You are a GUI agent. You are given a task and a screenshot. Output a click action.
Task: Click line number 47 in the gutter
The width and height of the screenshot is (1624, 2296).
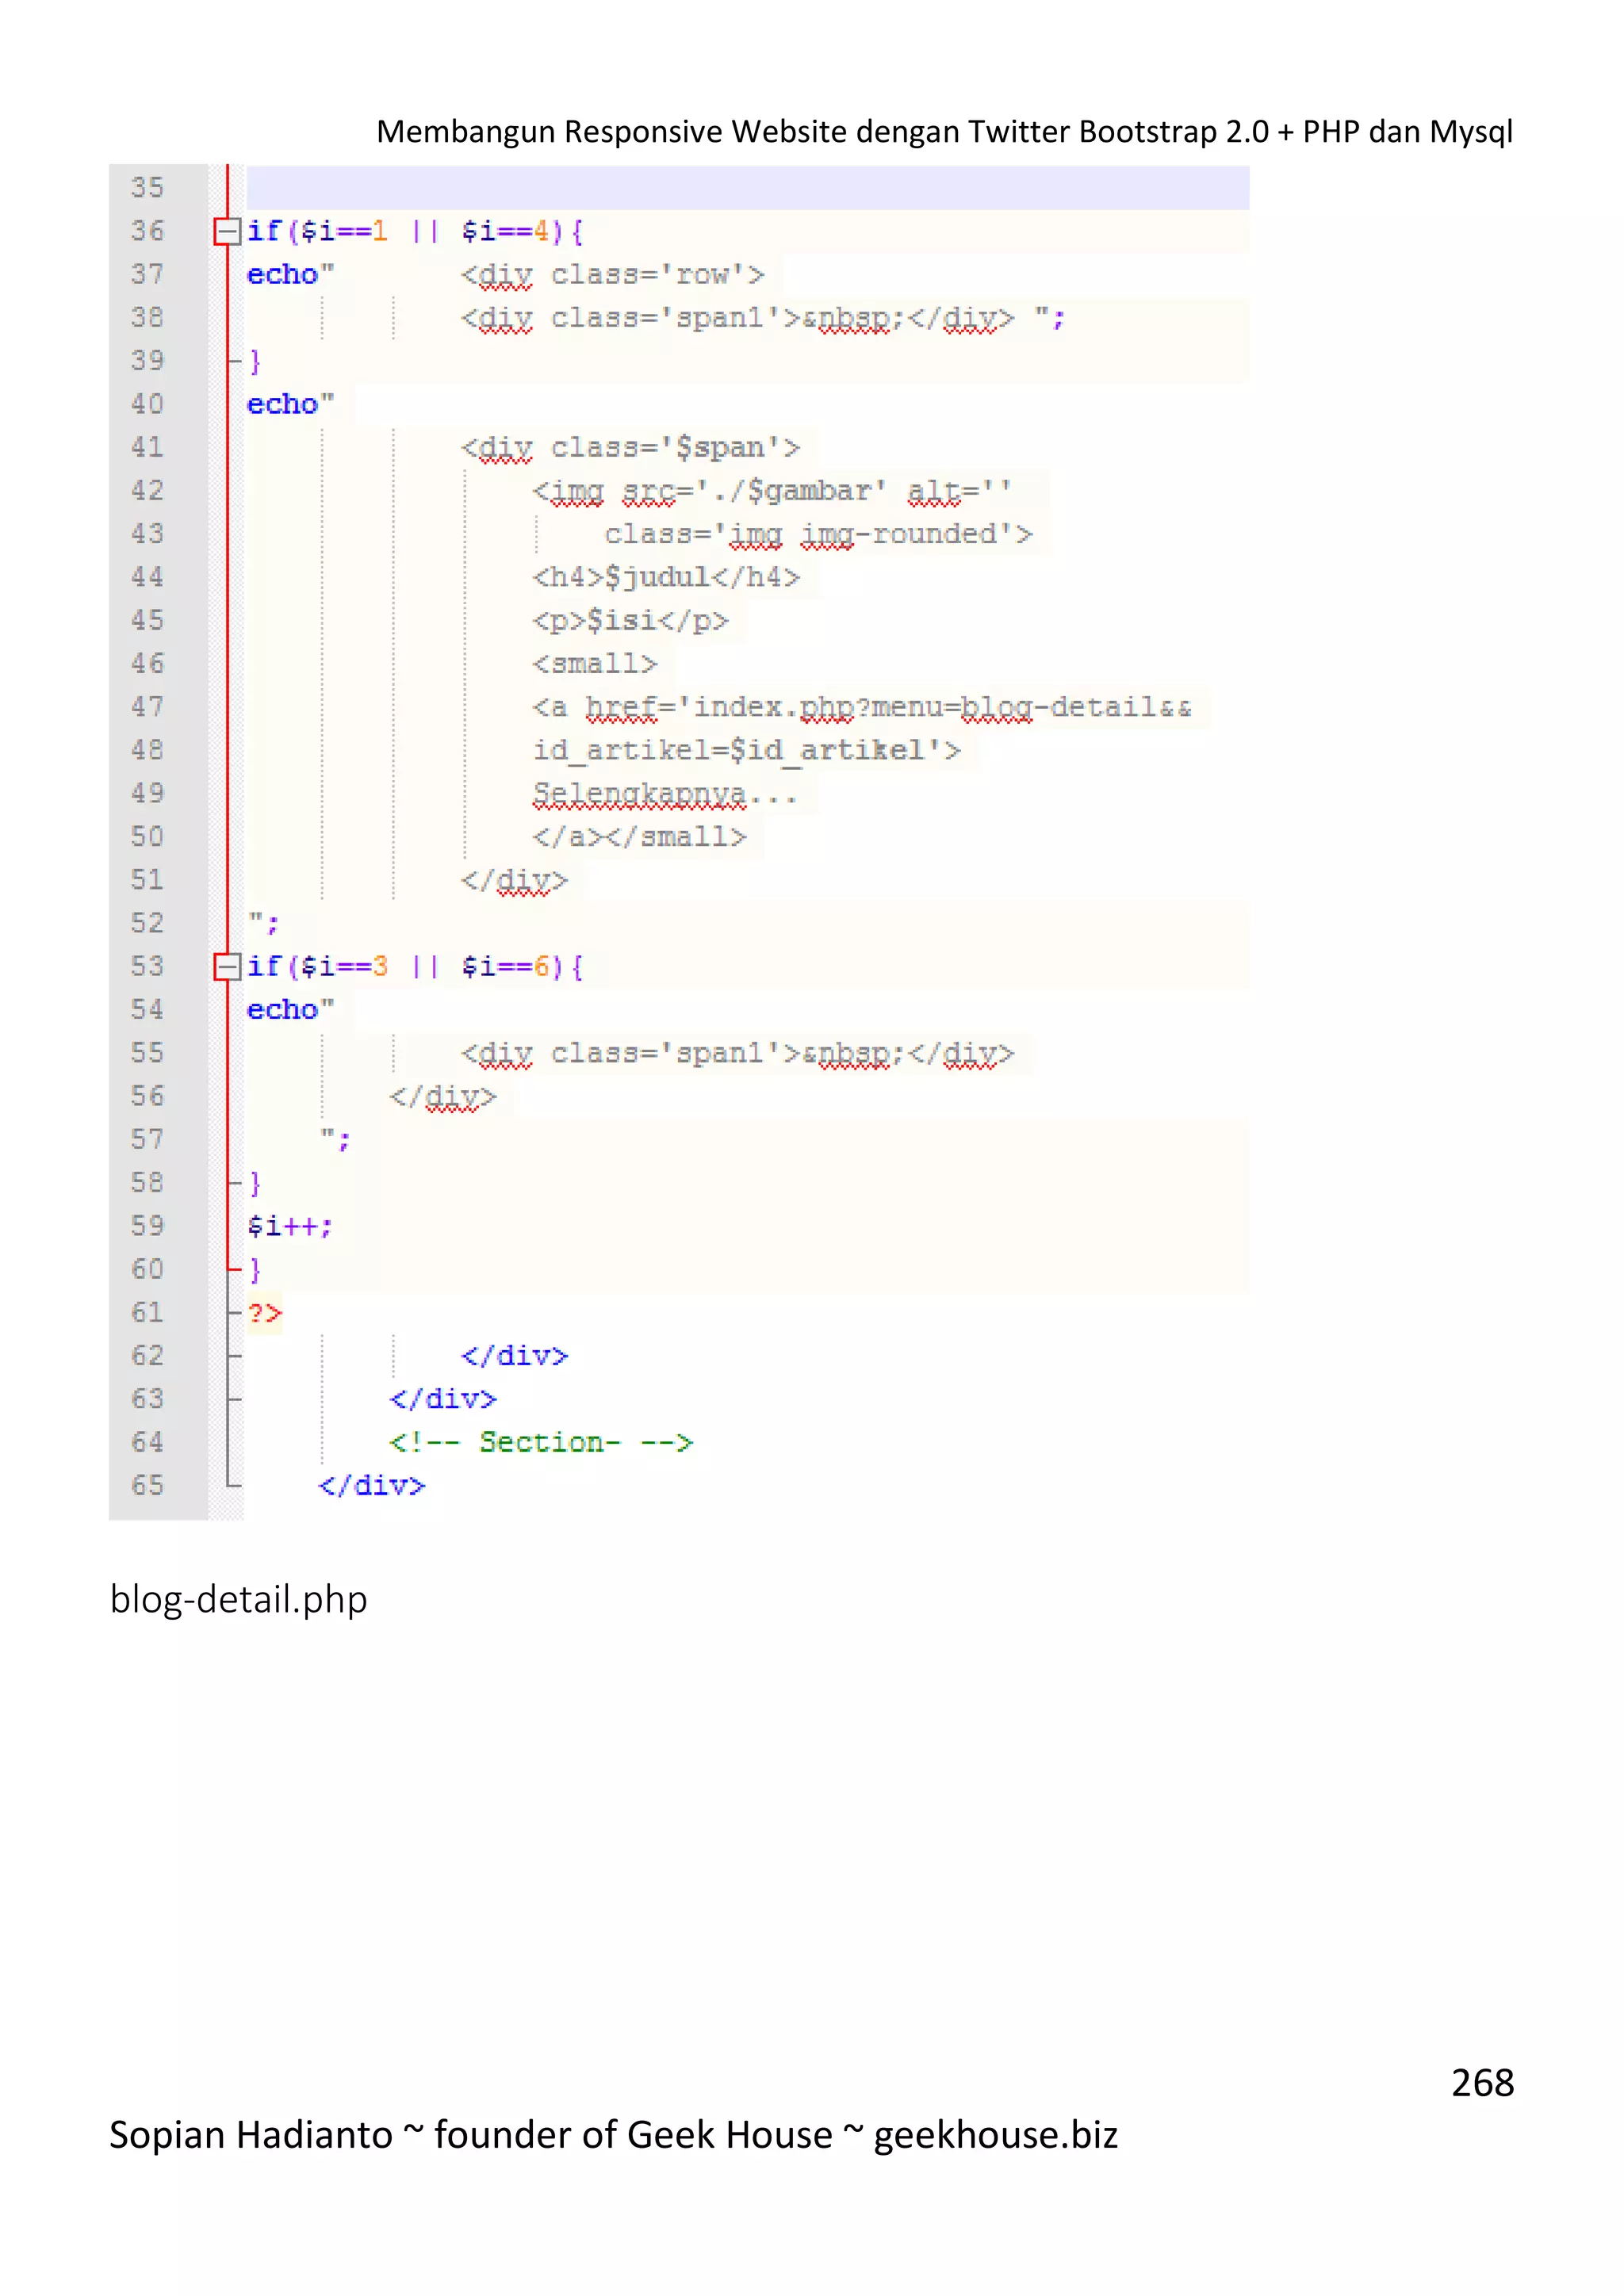pos(147,707)
